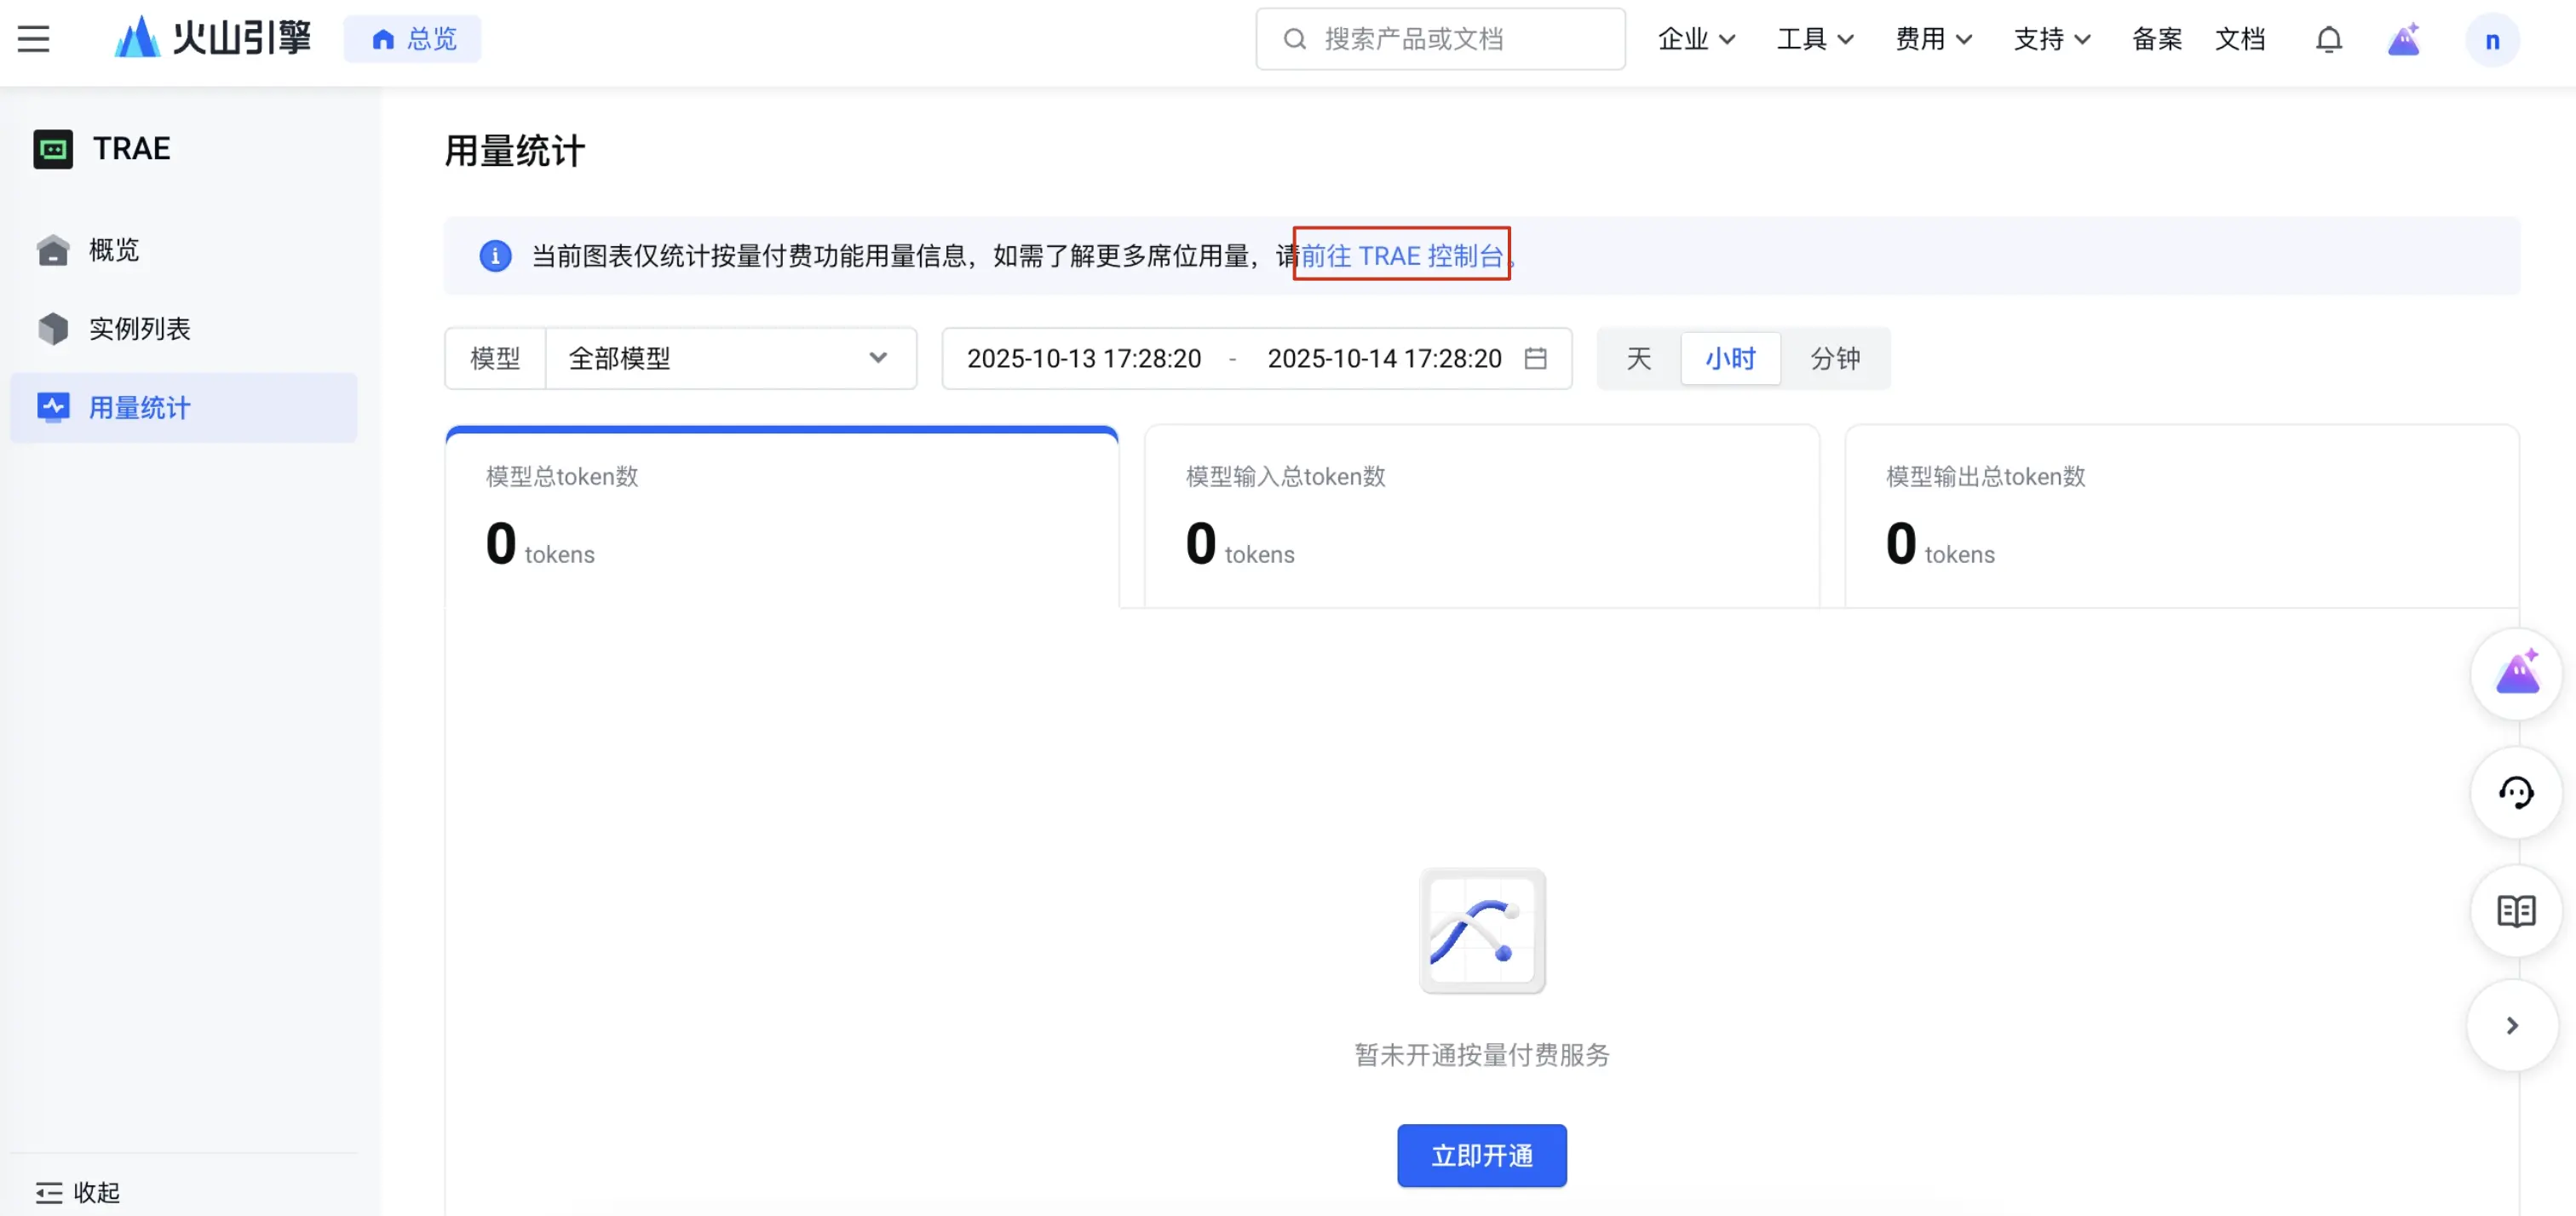Open the user avatar menu
Viewport: 2576px width, 1216px height.
(2492, 40)
